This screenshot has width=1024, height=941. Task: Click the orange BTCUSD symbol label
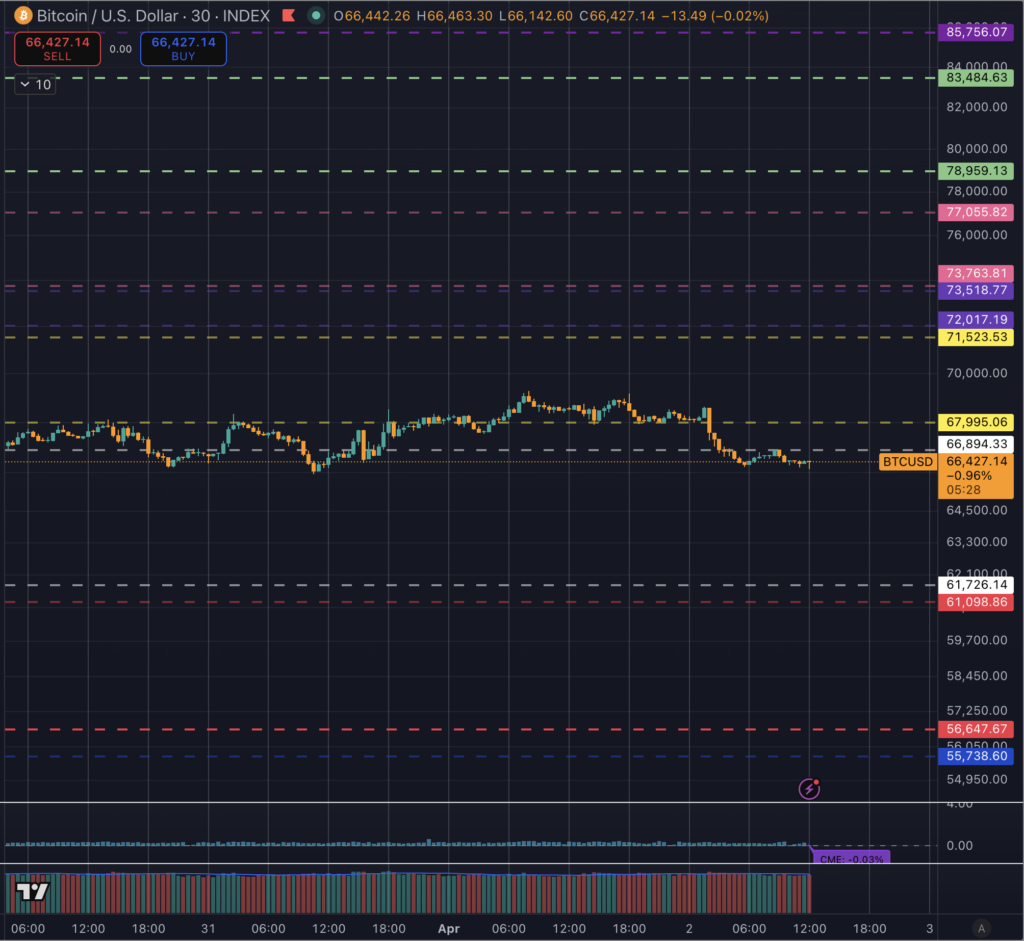click(906, 462)
